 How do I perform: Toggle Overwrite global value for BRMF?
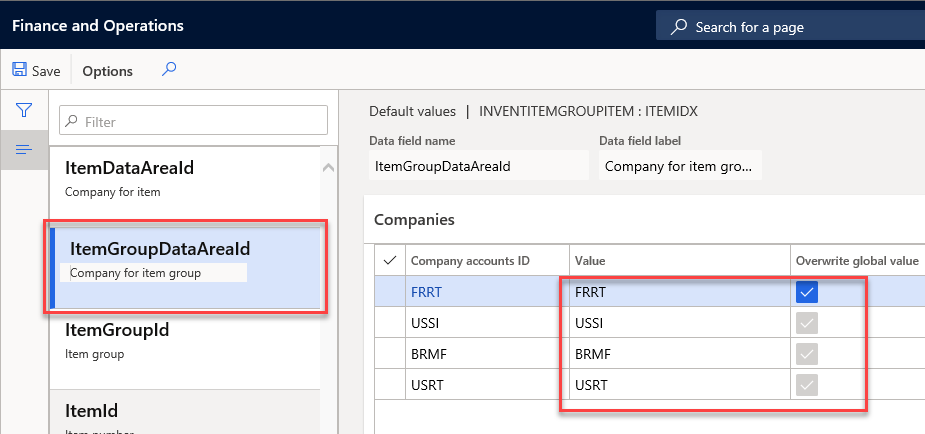[806, 354]
